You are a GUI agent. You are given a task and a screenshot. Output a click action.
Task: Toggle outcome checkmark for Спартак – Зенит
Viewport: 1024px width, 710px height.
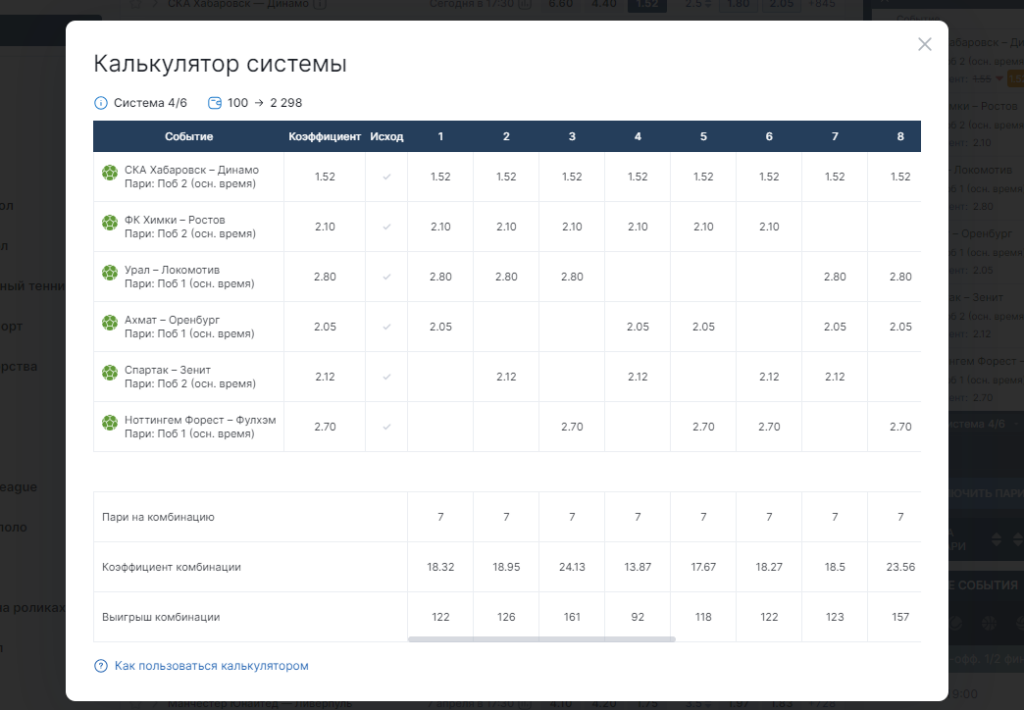(387, 377)
